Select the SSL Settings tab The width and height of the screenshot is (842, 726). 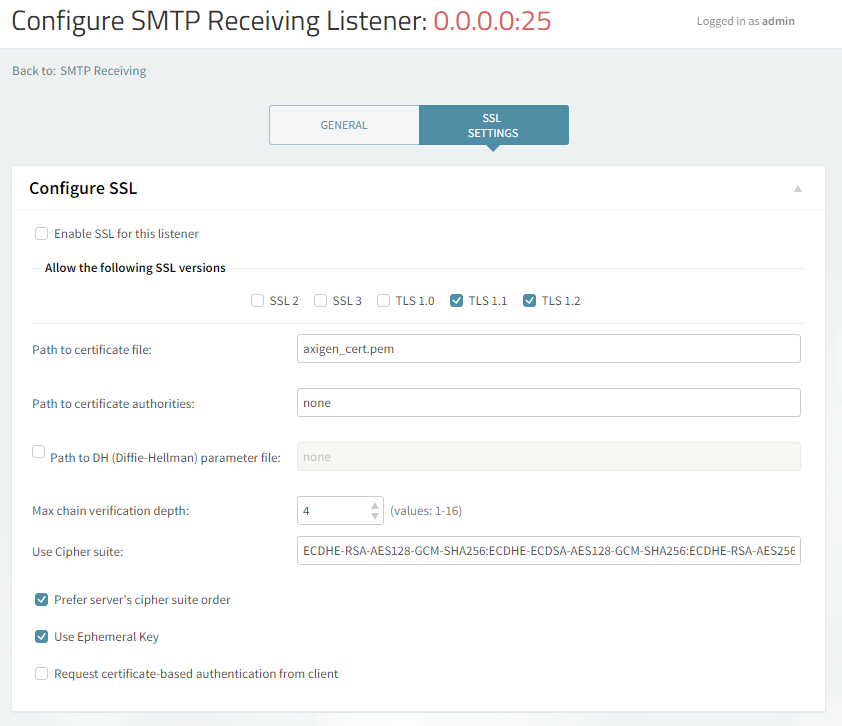[493, 125]
